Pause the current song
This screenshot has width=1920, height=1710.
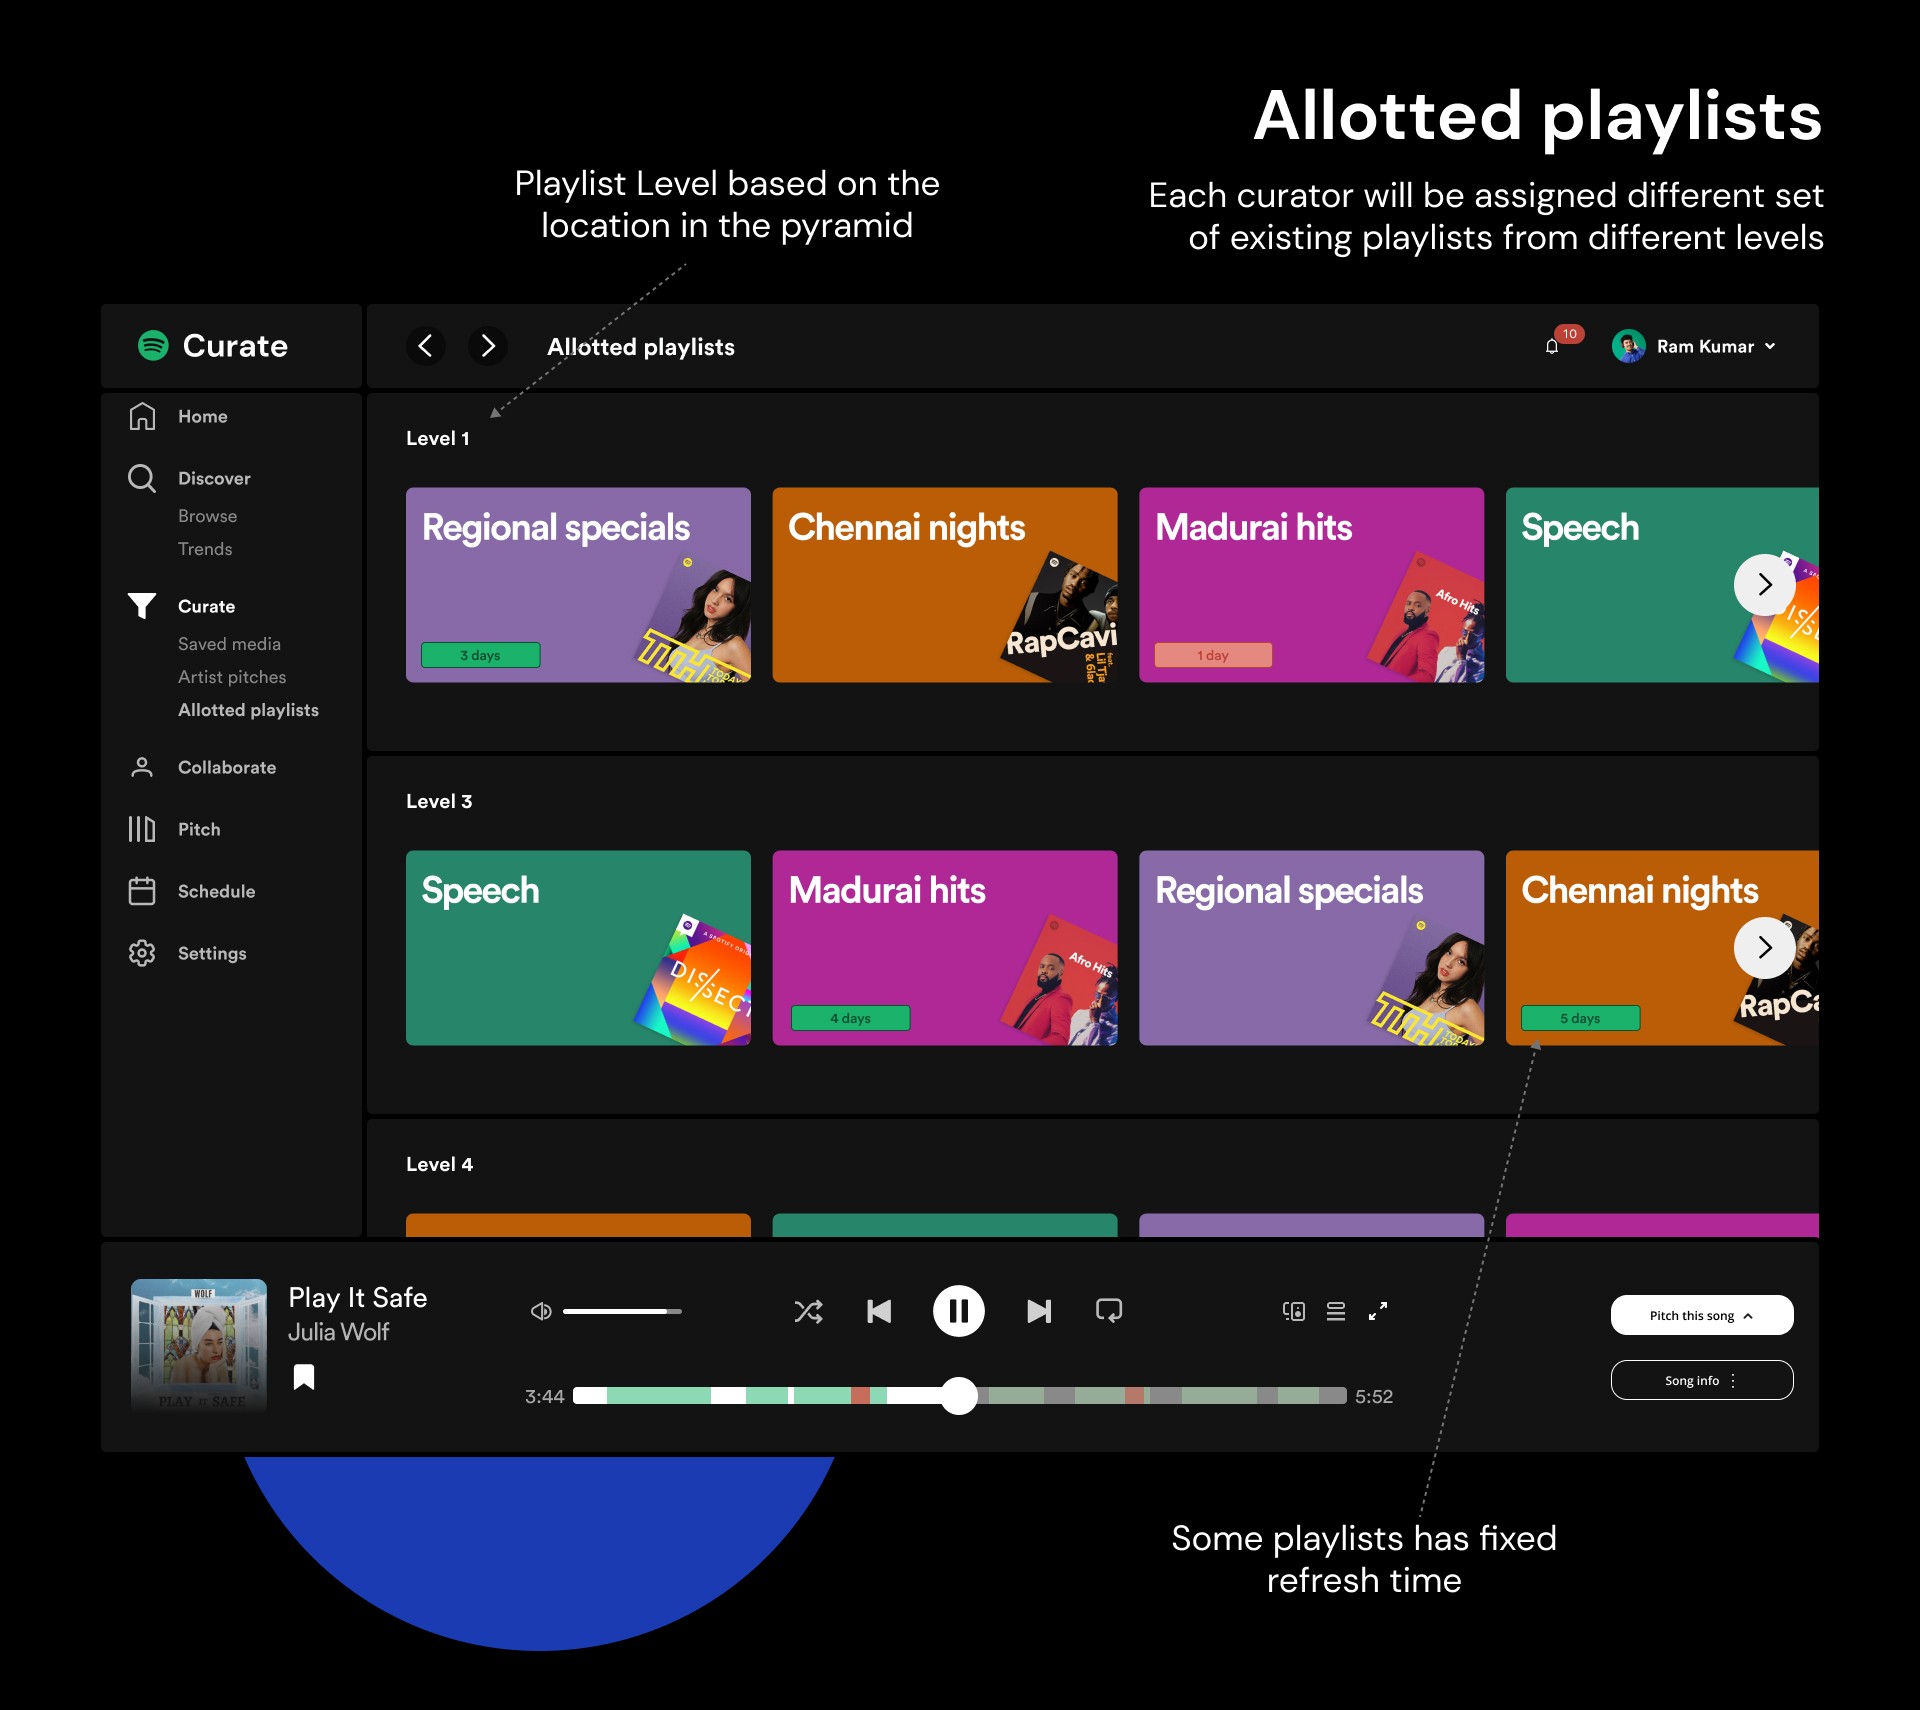tap(958, 1311)
